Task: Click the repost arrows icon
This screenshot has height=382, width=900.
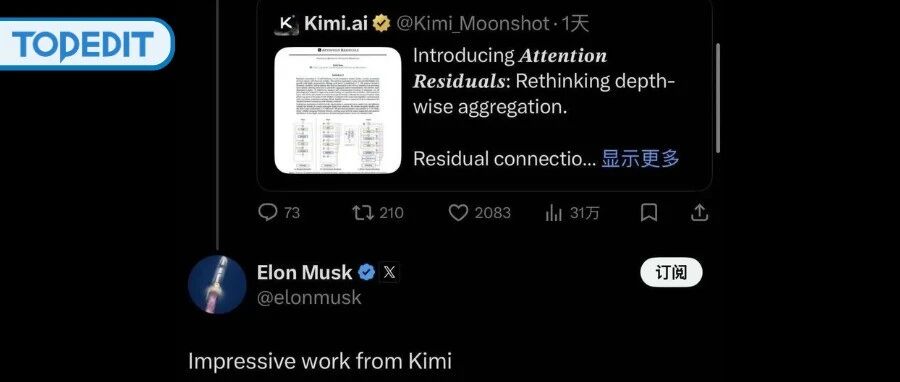Action: [x=362, y=213]
